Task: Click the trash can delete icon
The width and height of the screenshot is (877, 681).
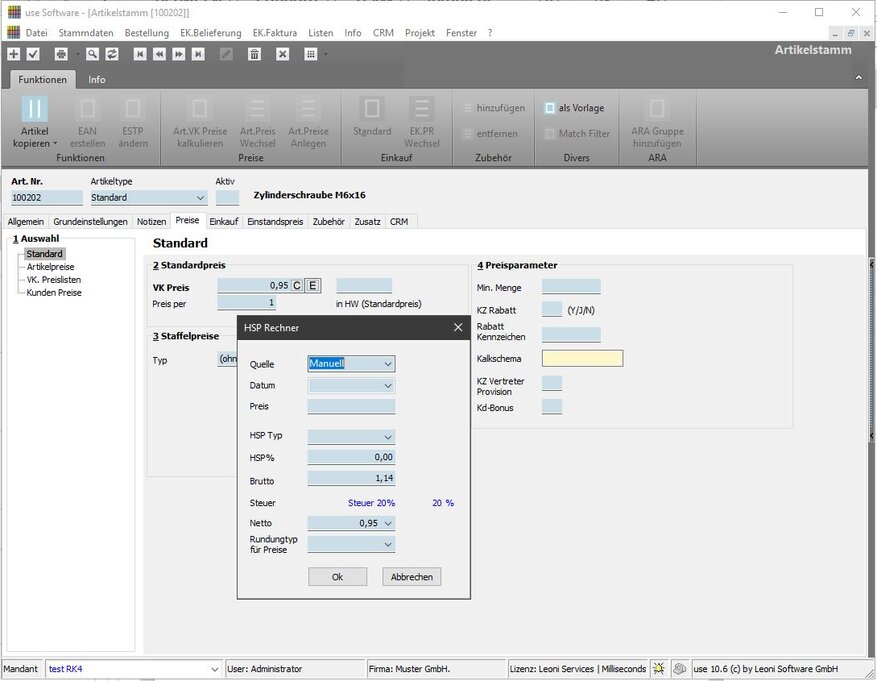Action: tap(254, 54)
